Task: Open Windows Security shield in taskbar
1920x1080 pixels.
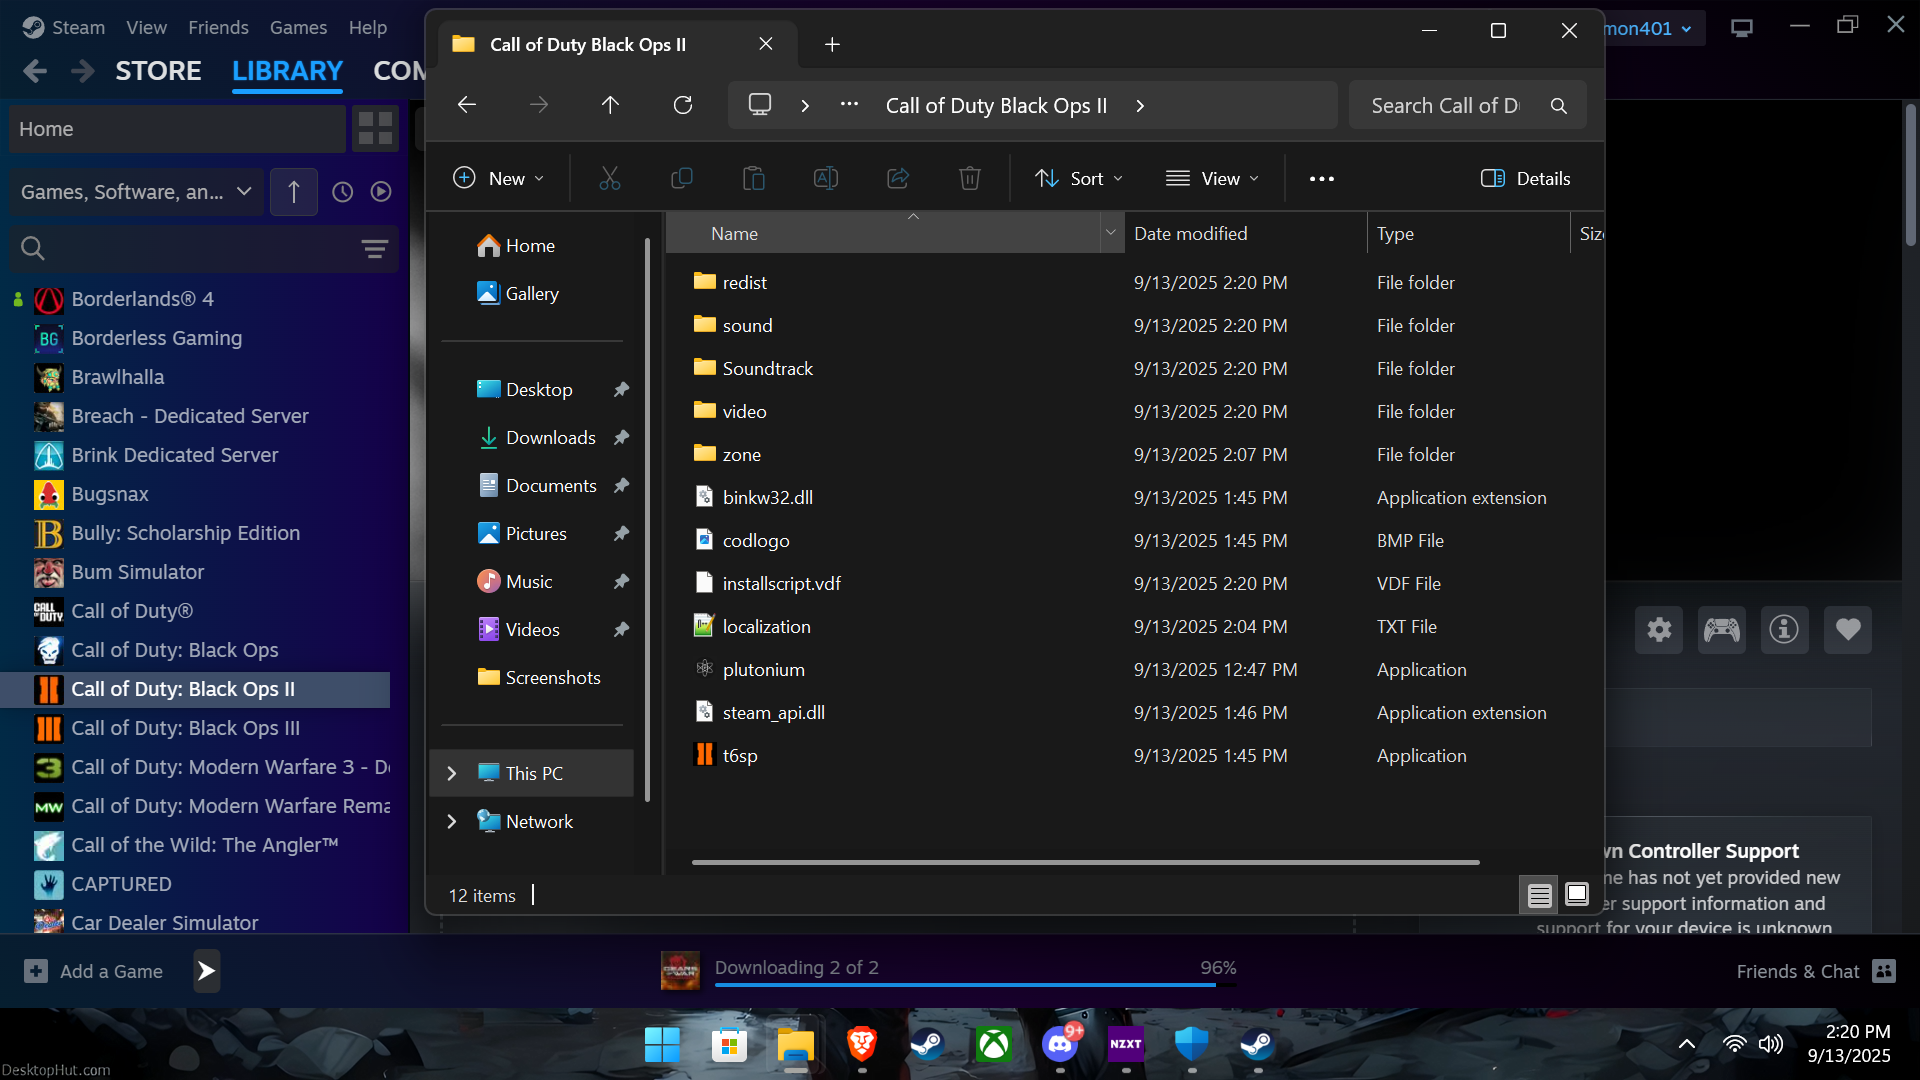Action: click(x=1192, y=1045)
